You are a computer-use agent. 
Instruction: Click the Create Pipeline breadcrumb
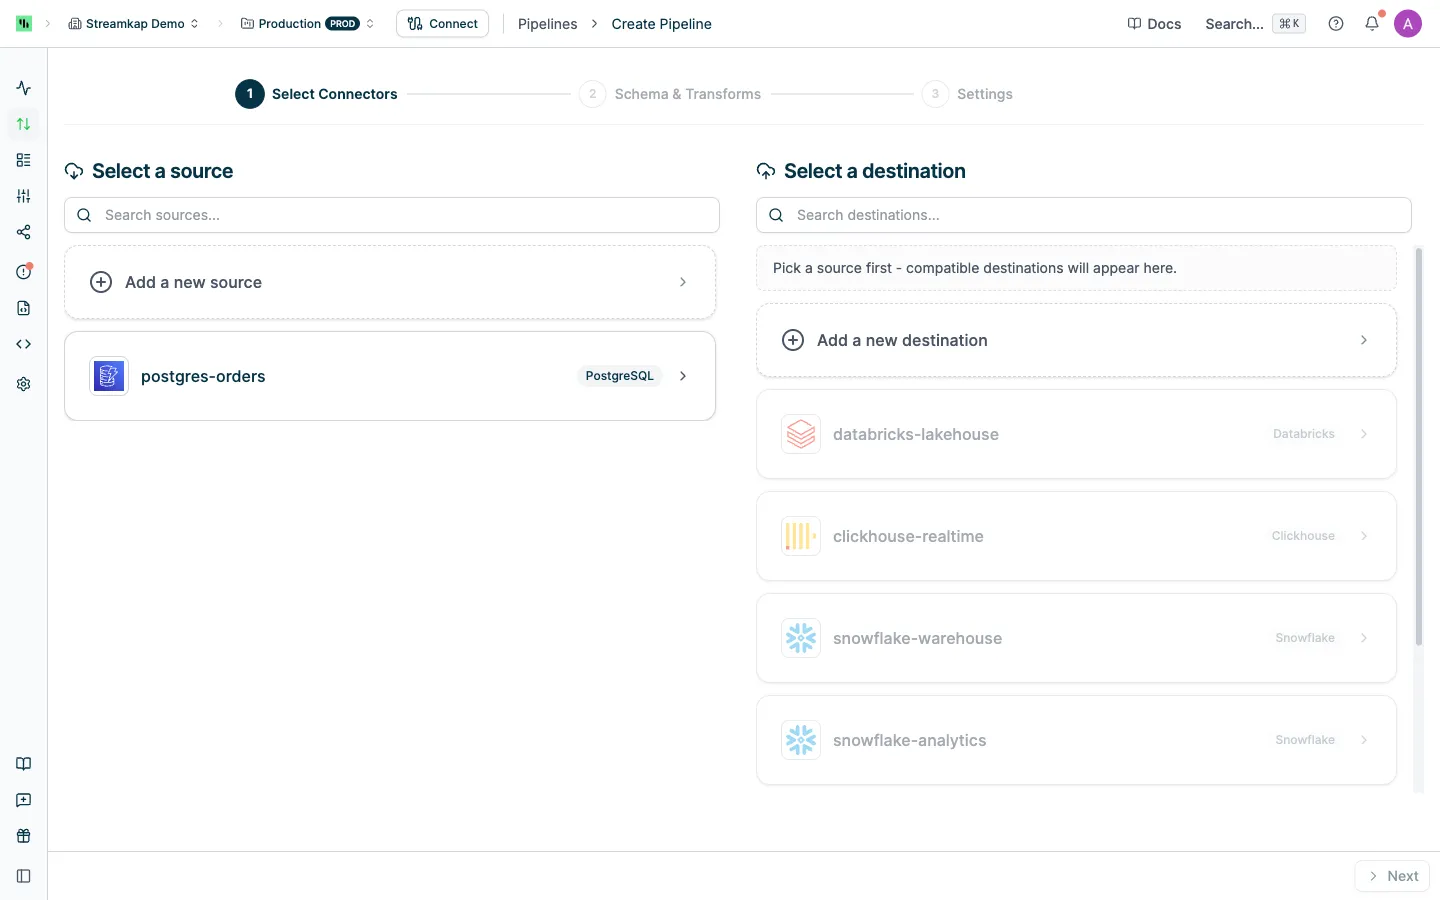(661, 24)
